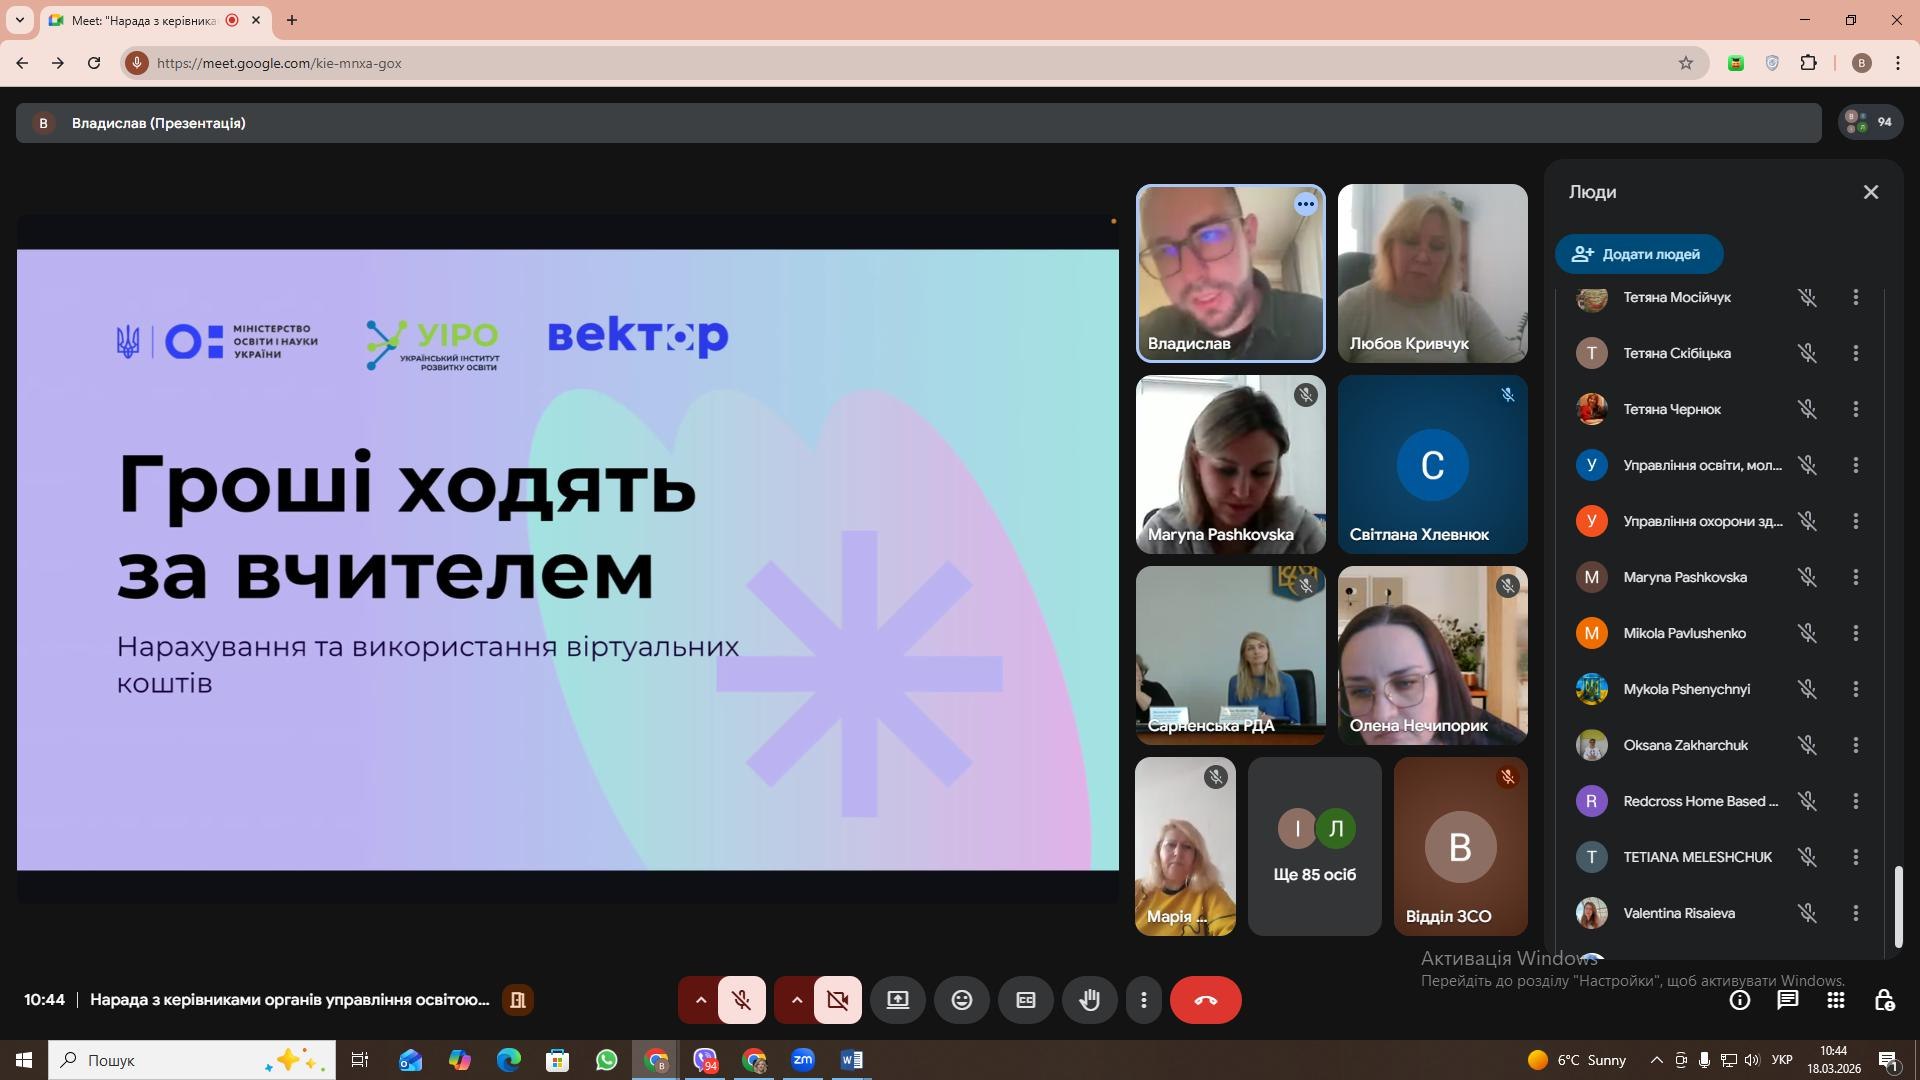1920x1080 pixels.
Task: Toggle mute status for Tetiana Cherniuk
Action: 1807,409
